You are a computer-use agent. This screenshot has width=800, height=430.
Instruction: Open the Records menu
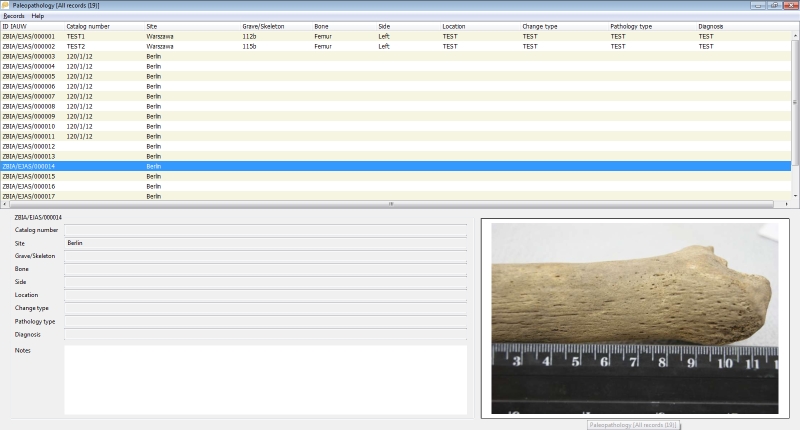point(14,16)
